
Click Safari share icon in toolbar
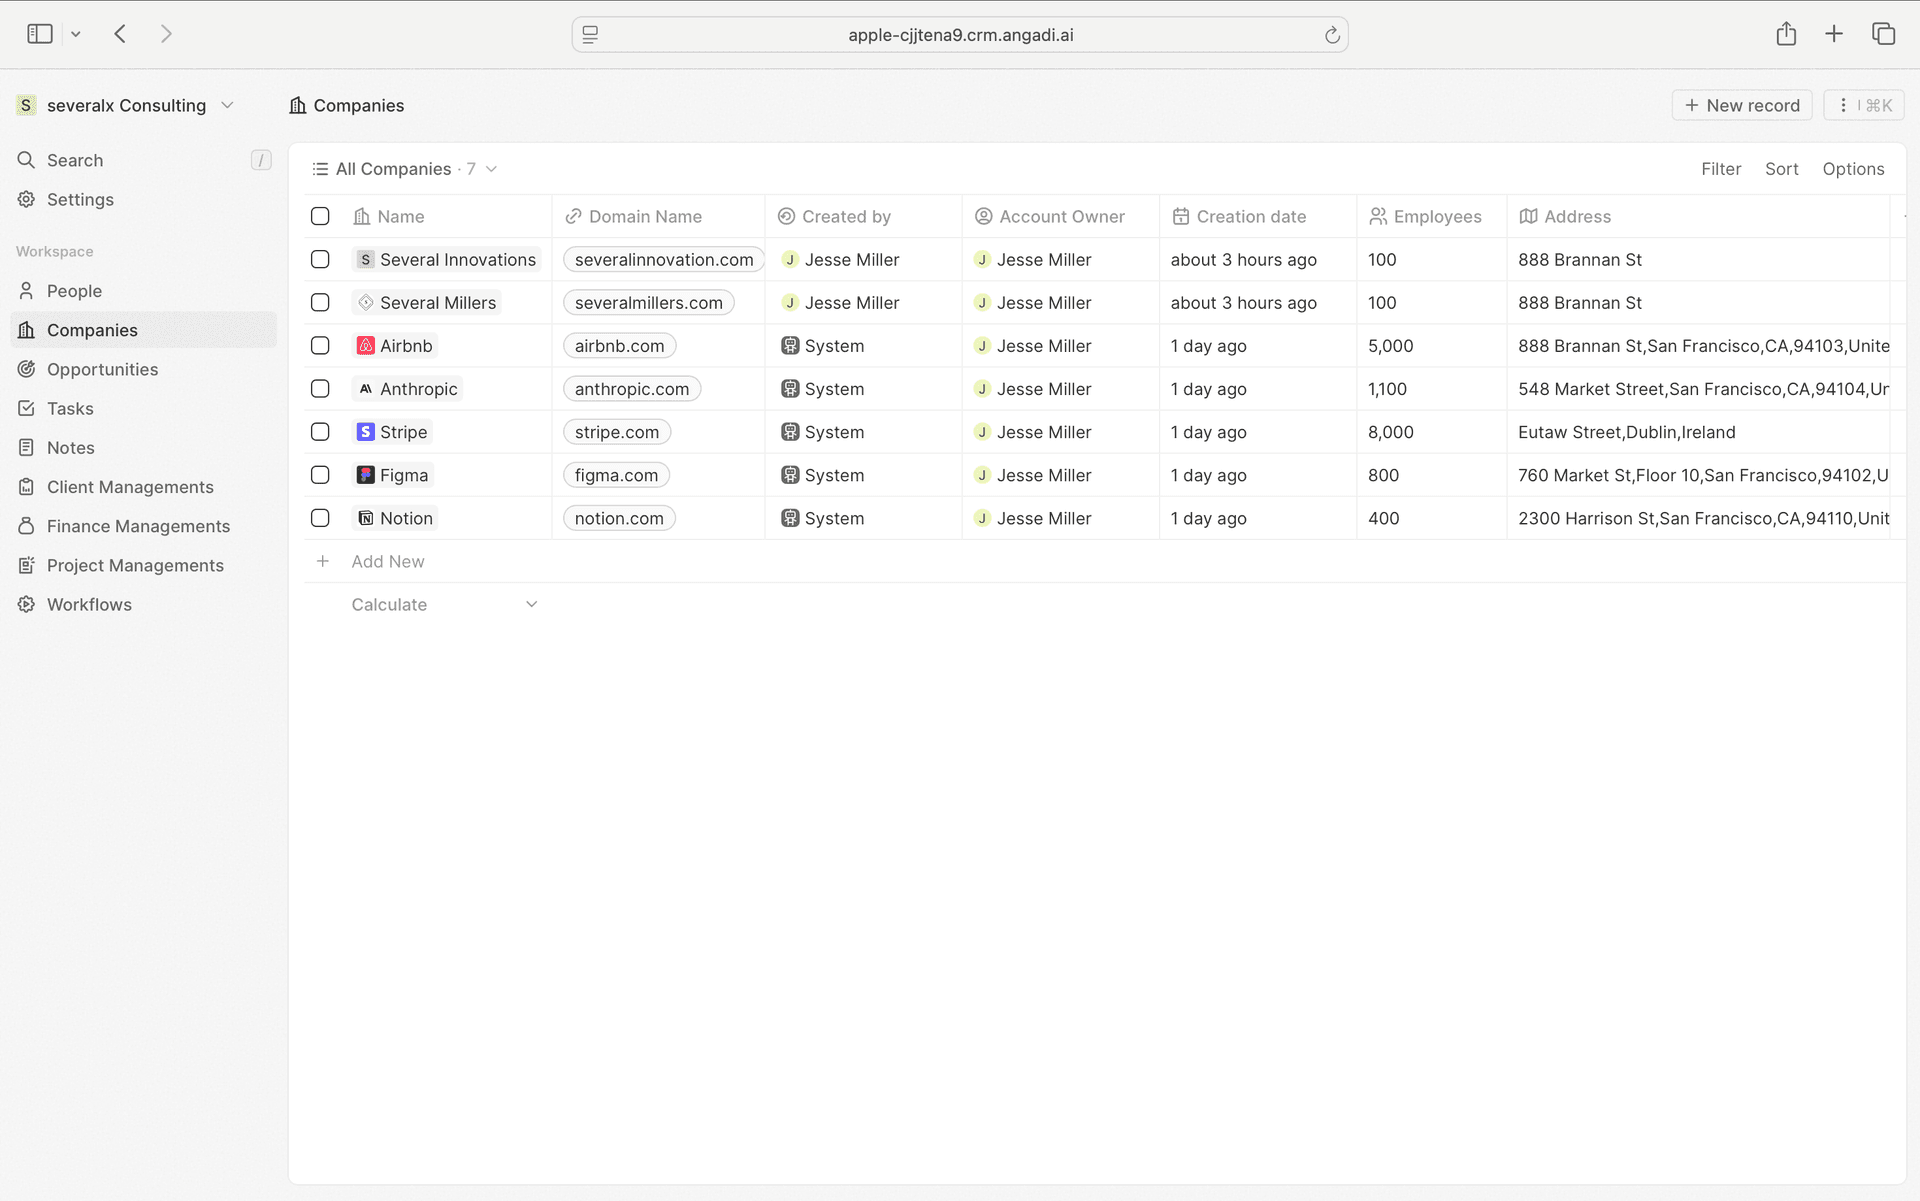tap(1786, 34)
